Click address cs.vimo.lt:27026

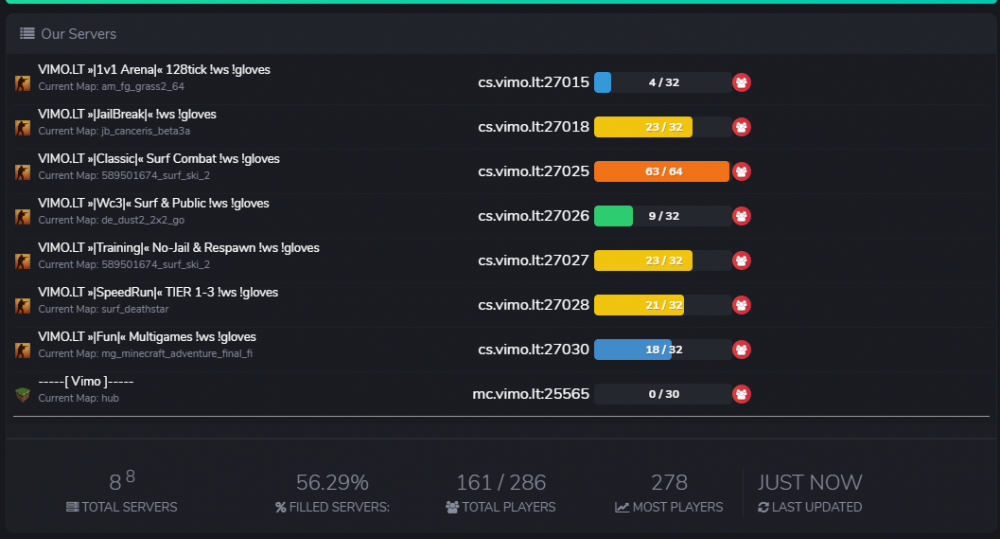[x=534, y=216]
